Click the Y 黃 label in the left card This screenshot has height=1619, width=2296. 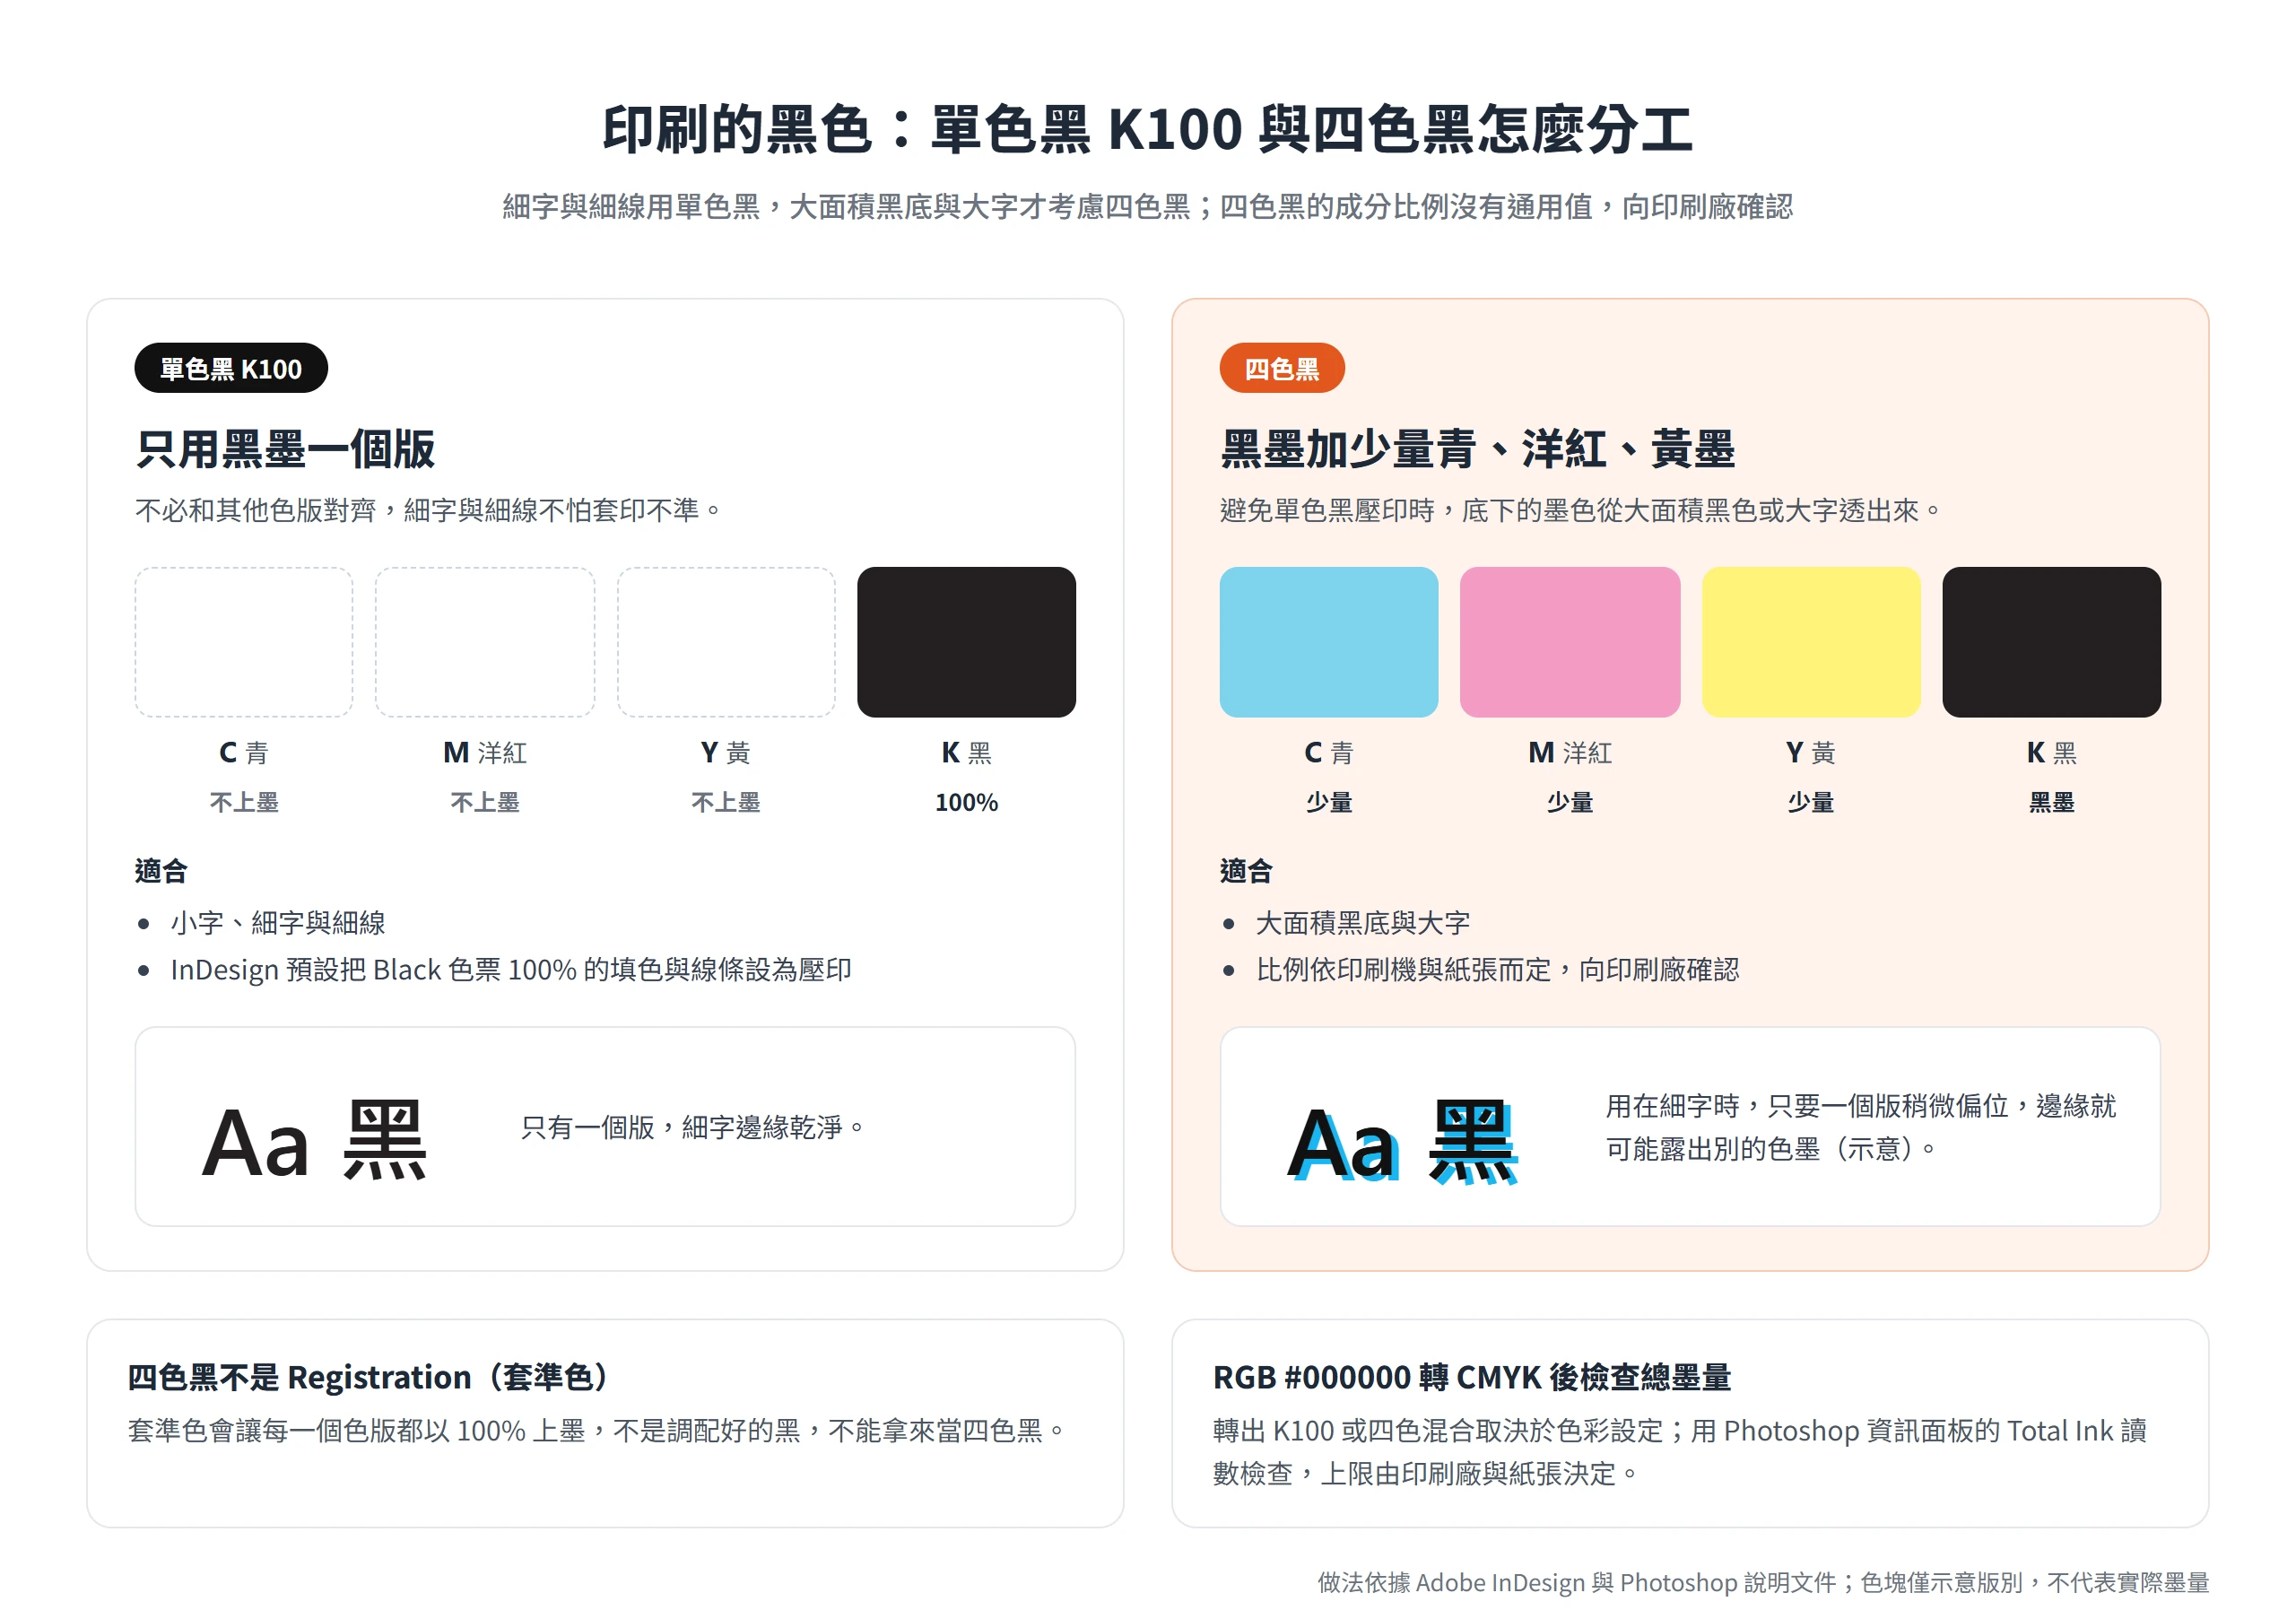coord(726,752)
